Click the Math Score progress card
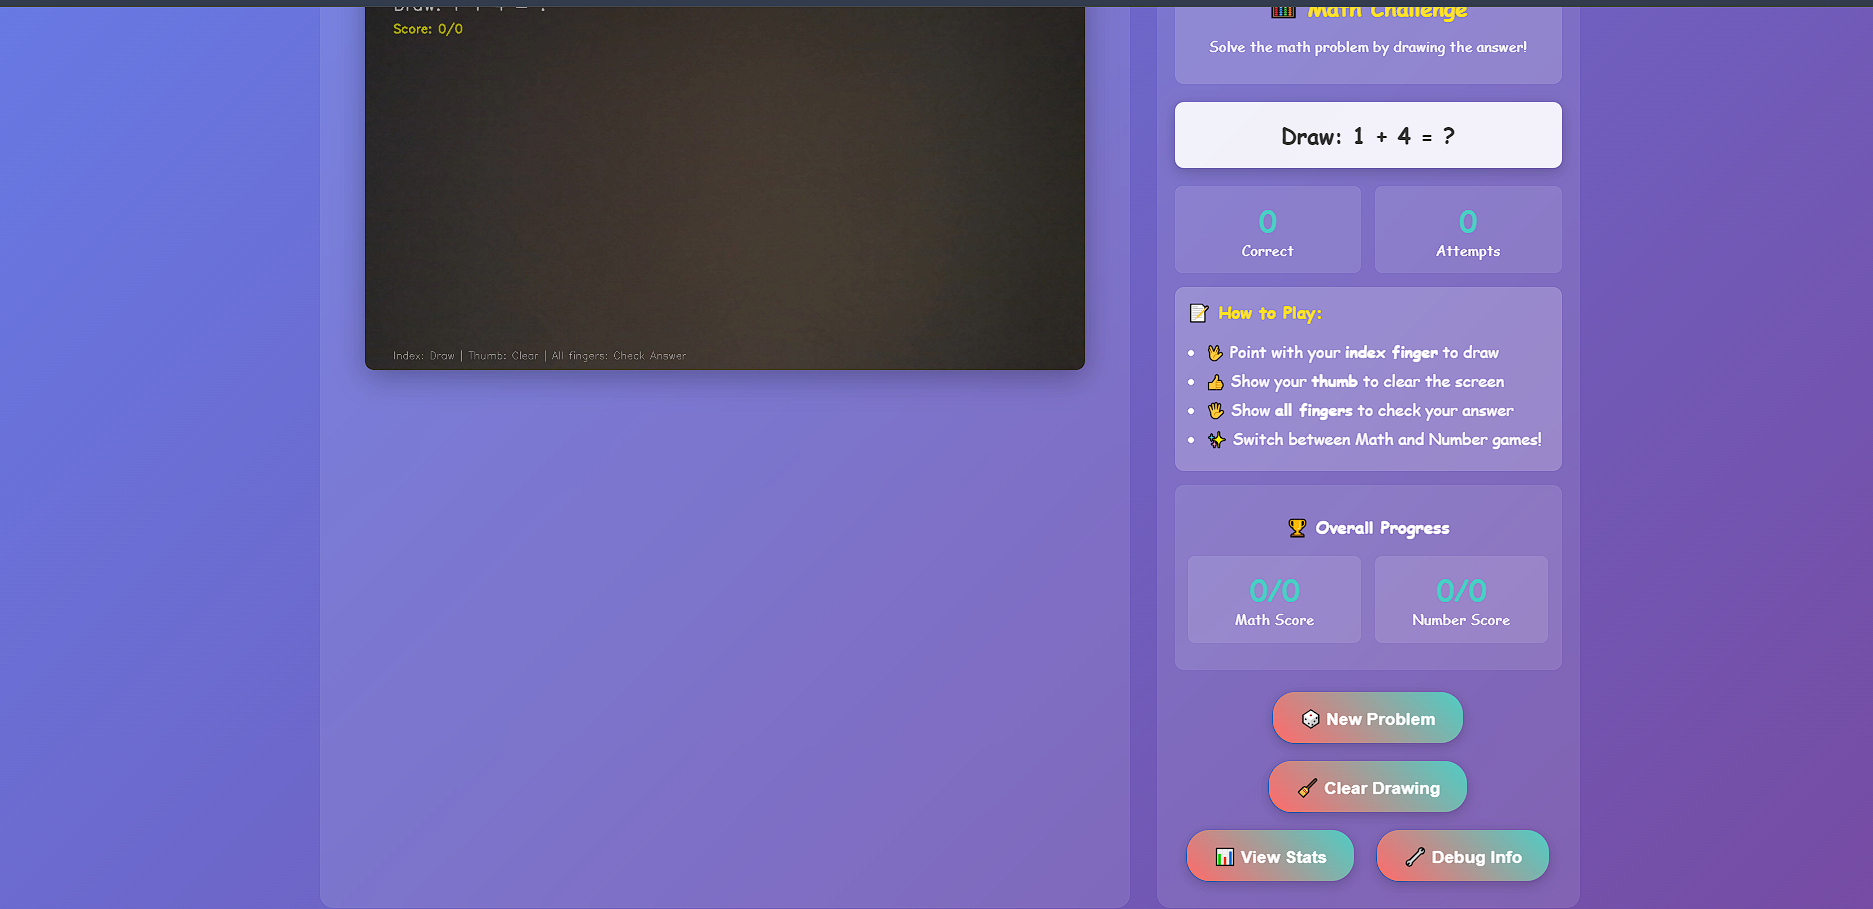This screenshot has width=1873, height=909. [x=1274, y=600]
